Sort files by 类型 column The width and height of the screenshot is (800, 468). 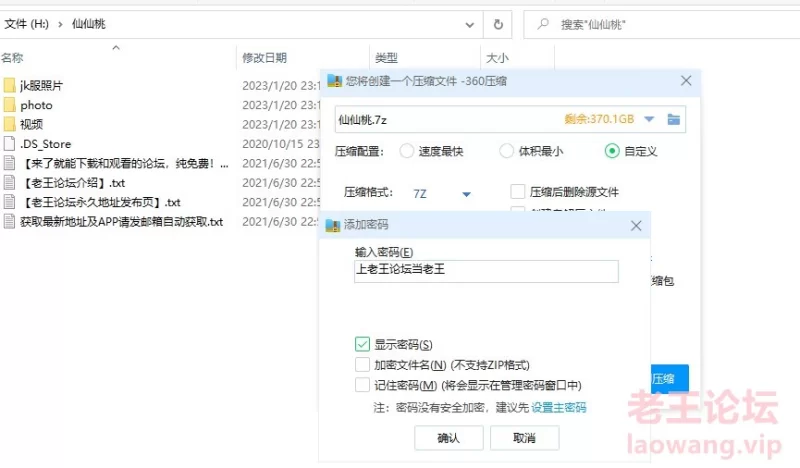pyautogui.click(x=386, y=58)
